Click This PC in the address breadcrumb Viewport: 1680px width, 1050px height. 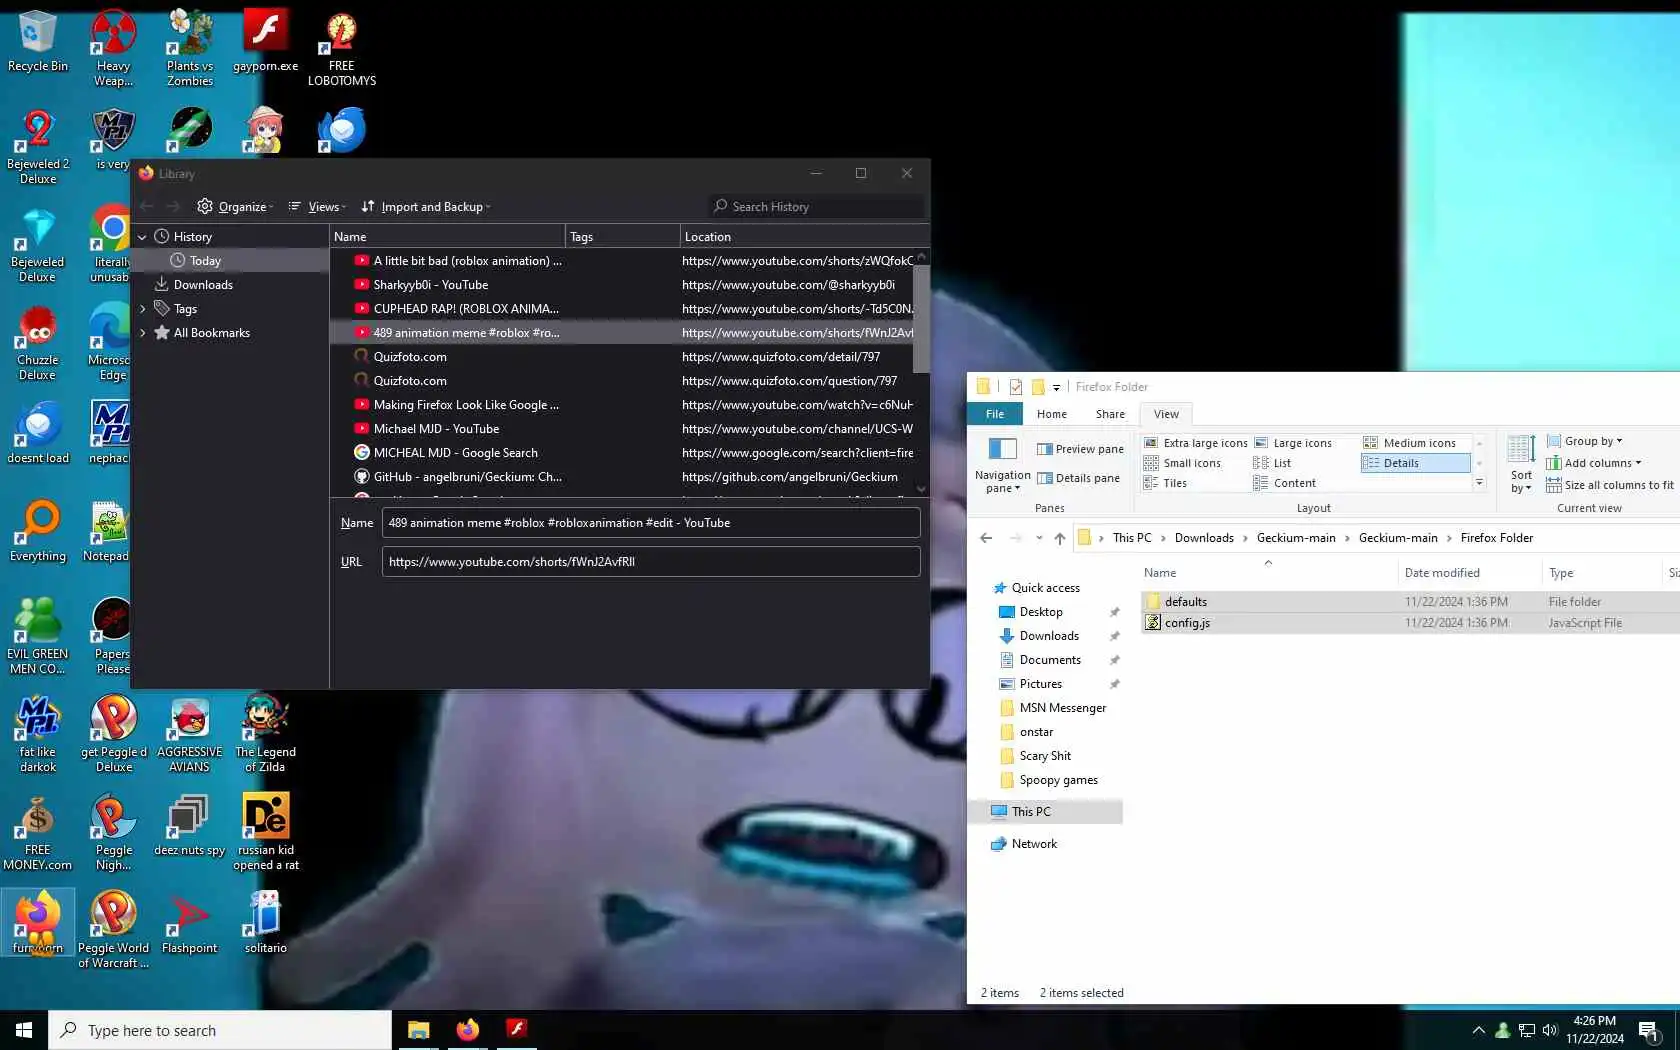(1131, 538)
